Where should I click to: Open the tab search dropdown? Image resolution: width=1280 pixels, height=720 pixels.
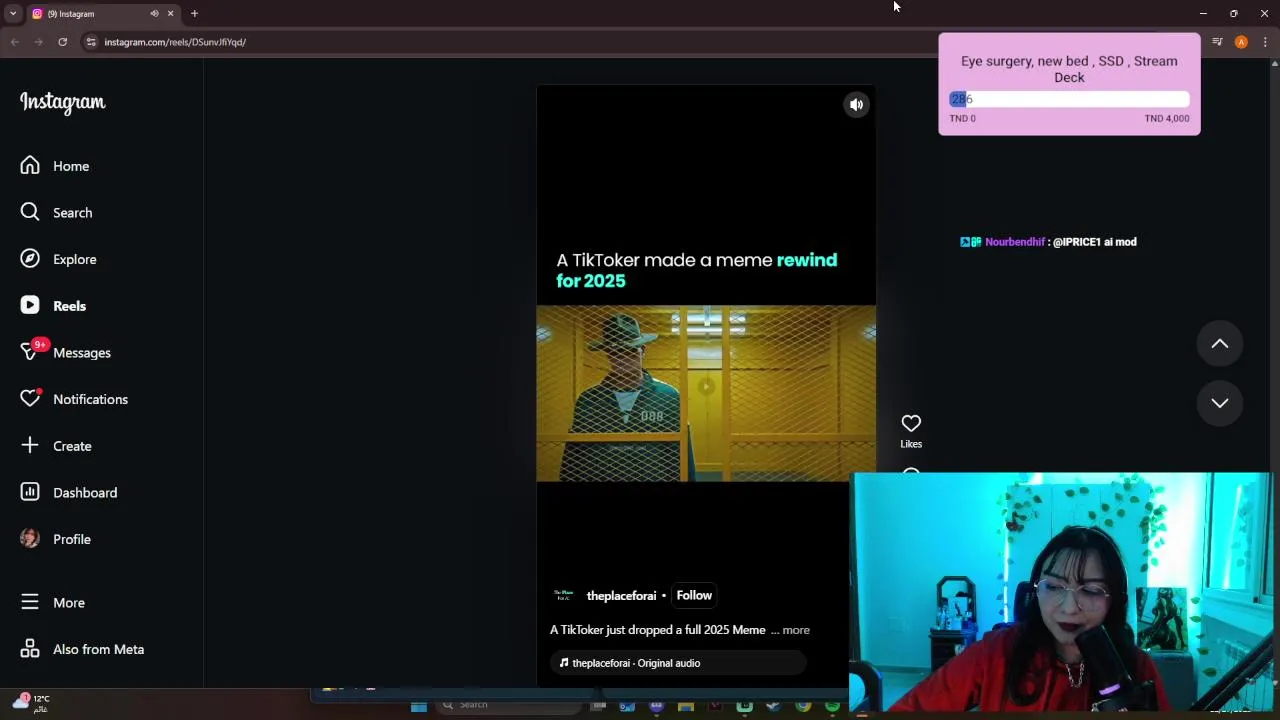tap(13, 13)
